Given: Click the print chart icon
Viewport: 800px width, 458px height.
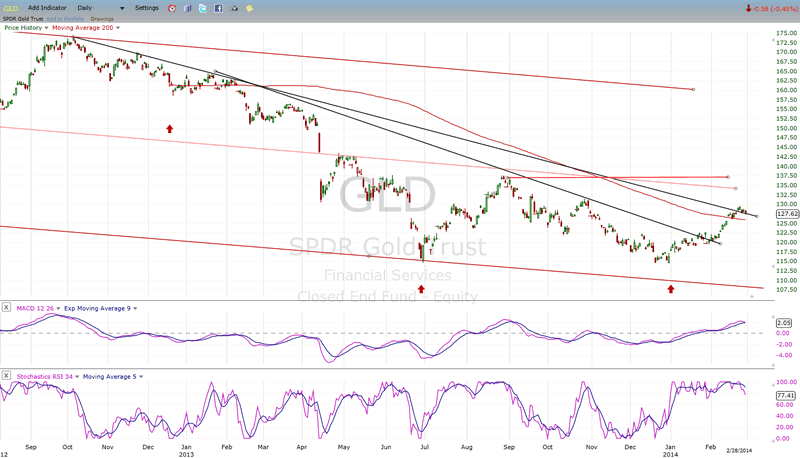Looking at the screenshot, I should pyautogui.click(x=233, y=8).
